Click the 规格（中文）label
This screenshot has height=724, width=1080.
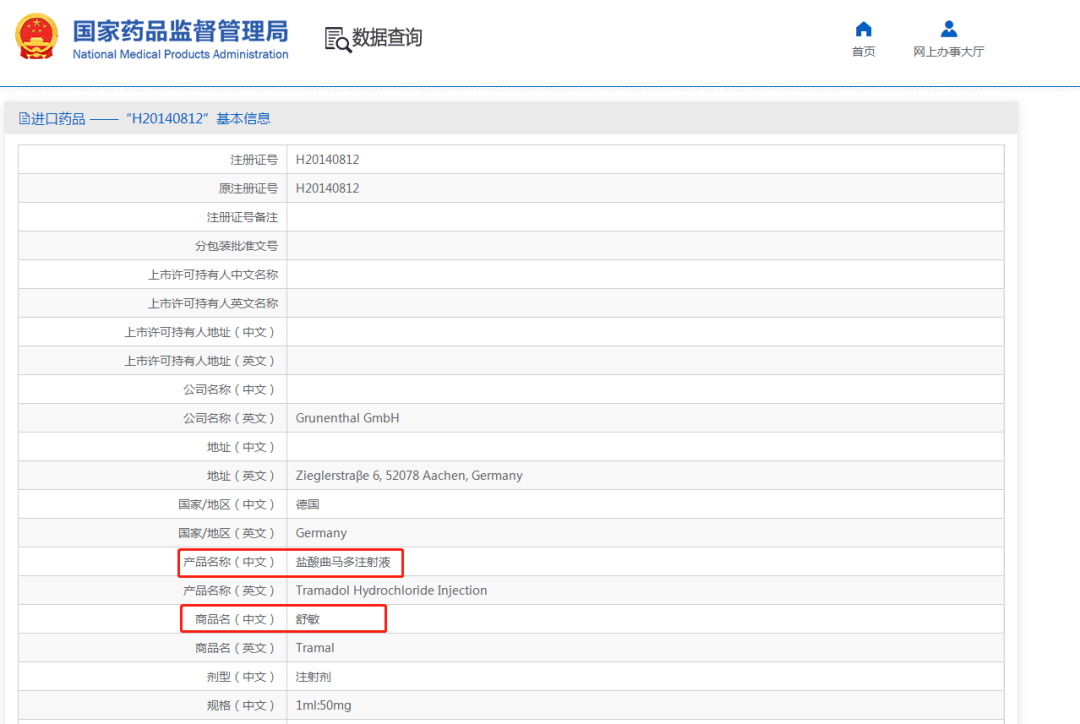point(242,706)
